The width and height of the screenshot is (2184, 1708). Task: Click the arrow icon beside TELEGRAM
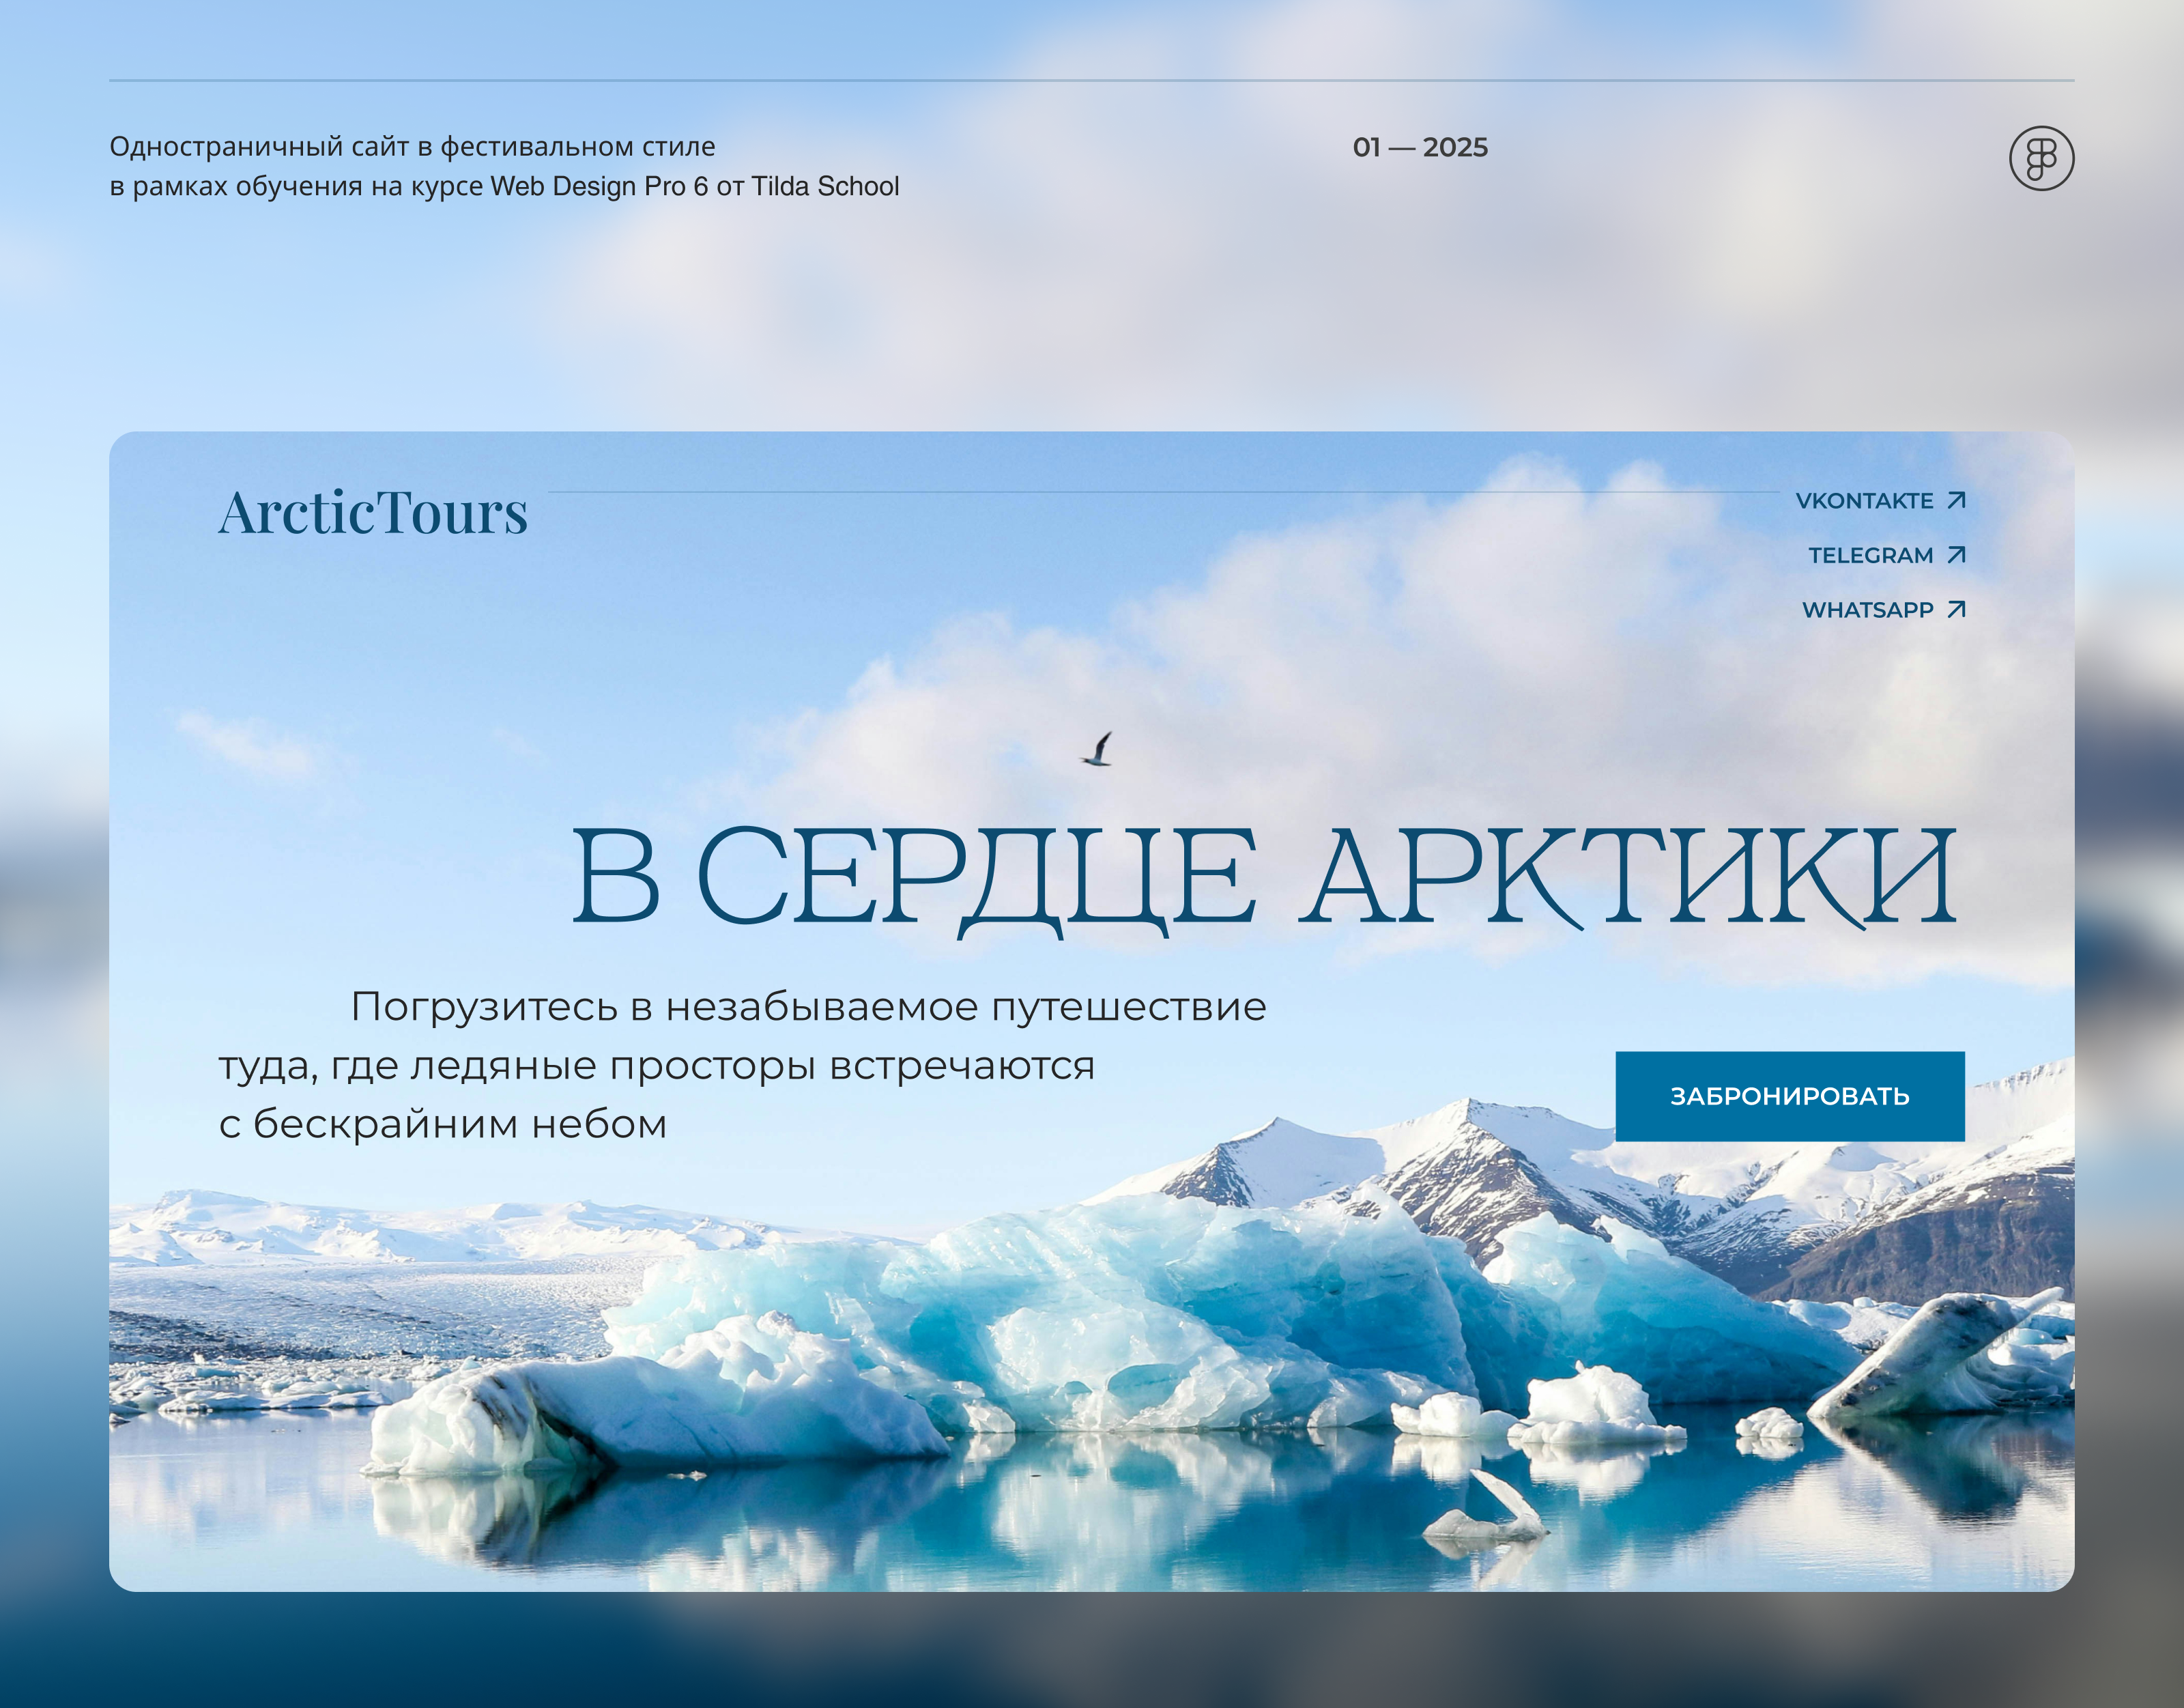[x=1956, y=555]
